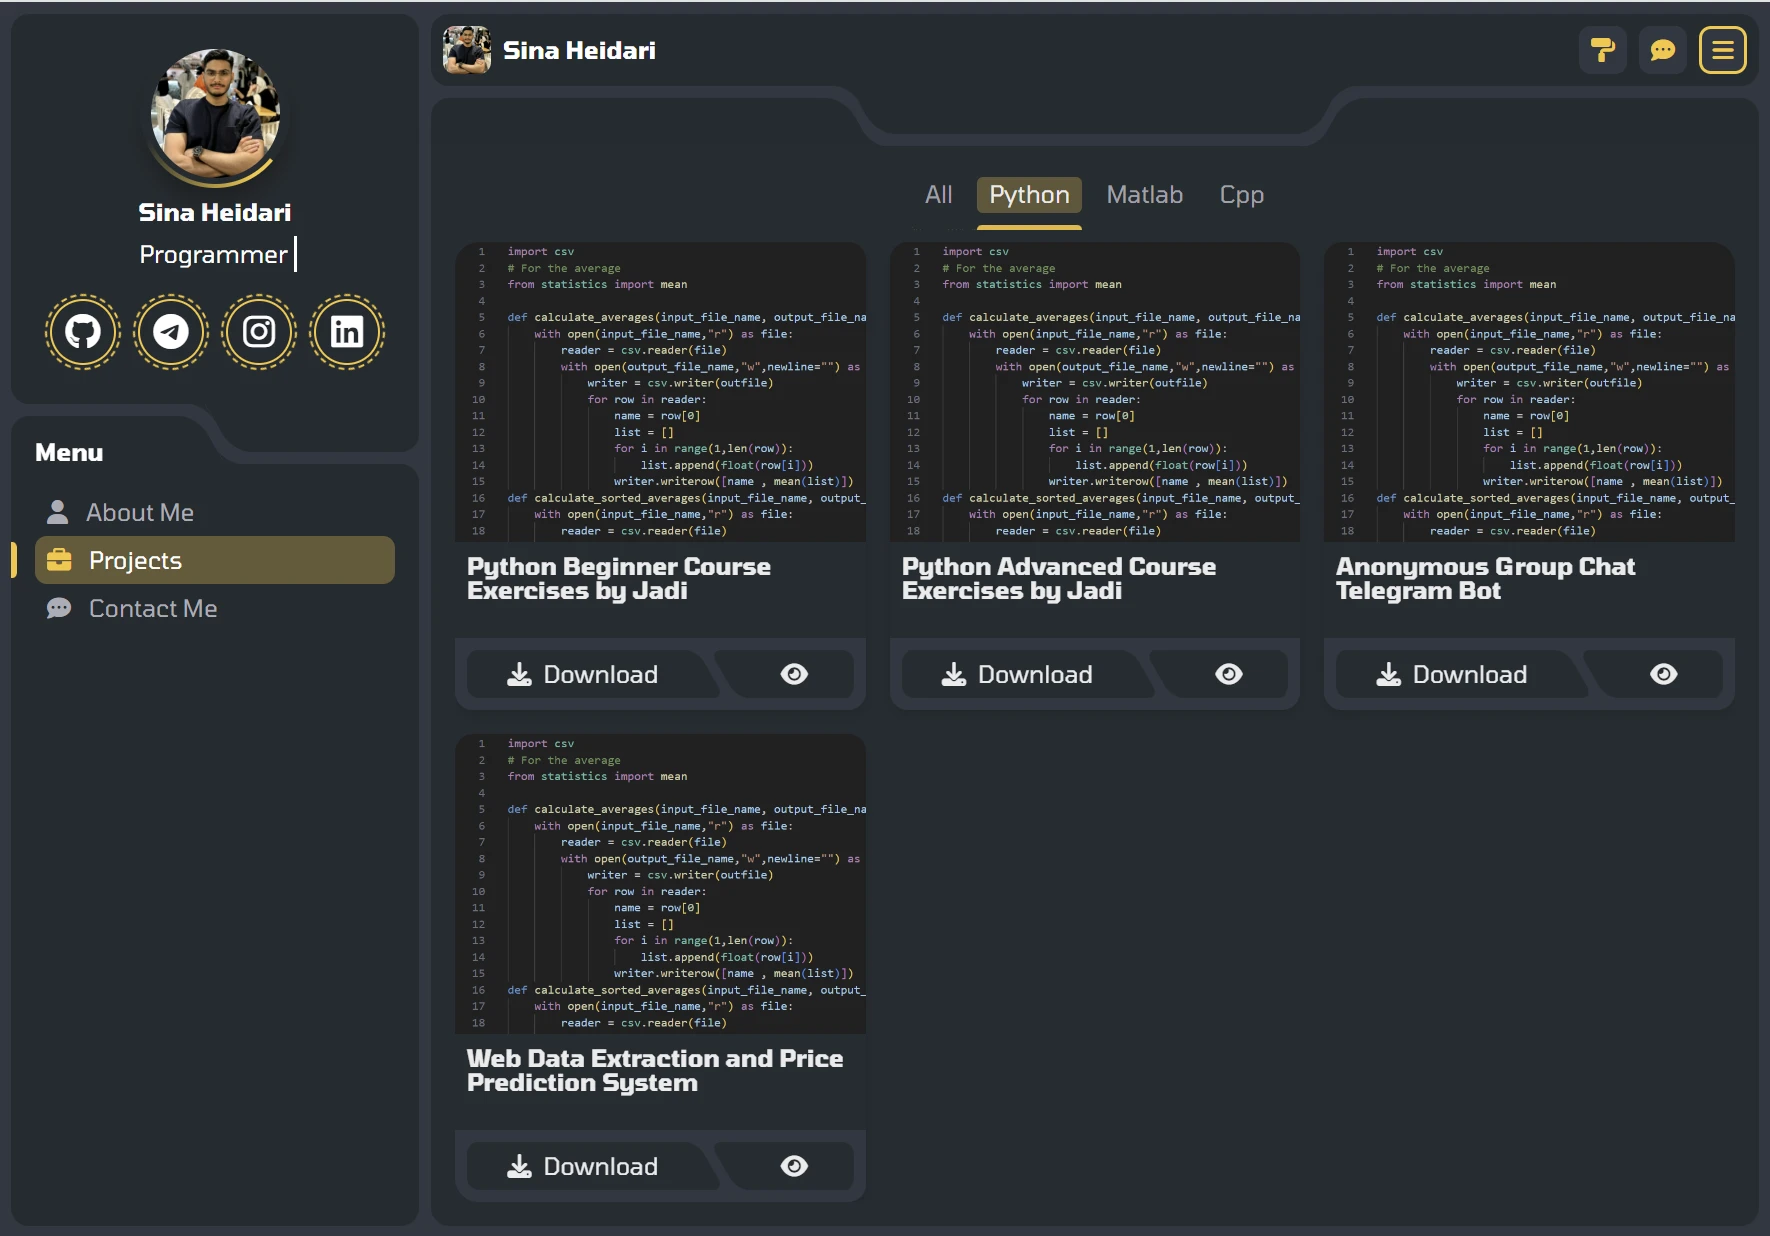Viewport: 1770px width, 1236px height.
Task: Go to Contact Me menu item
Action: 152,609
